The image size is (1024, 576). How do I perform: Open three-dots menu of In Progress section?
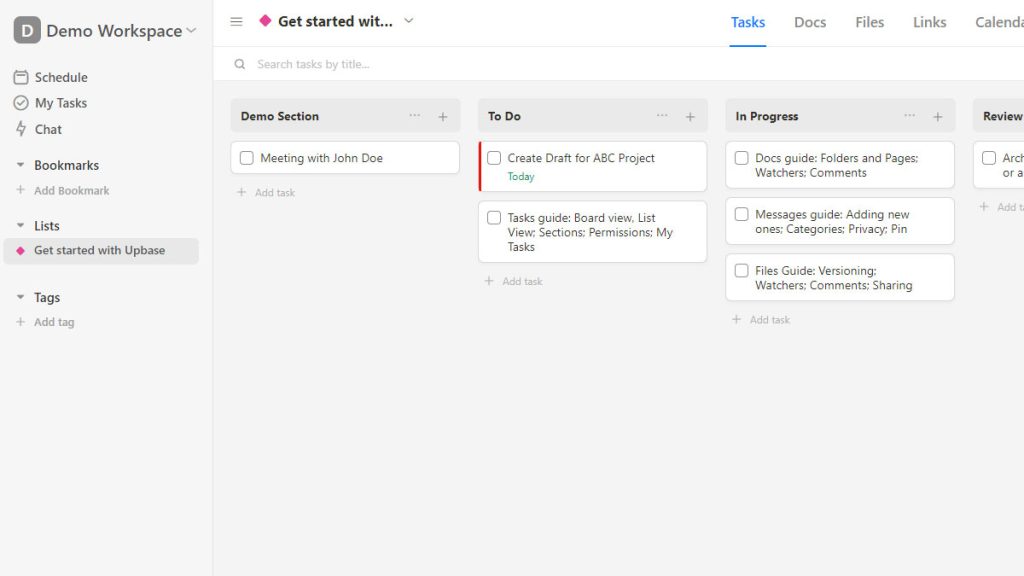tap(910, 116)
